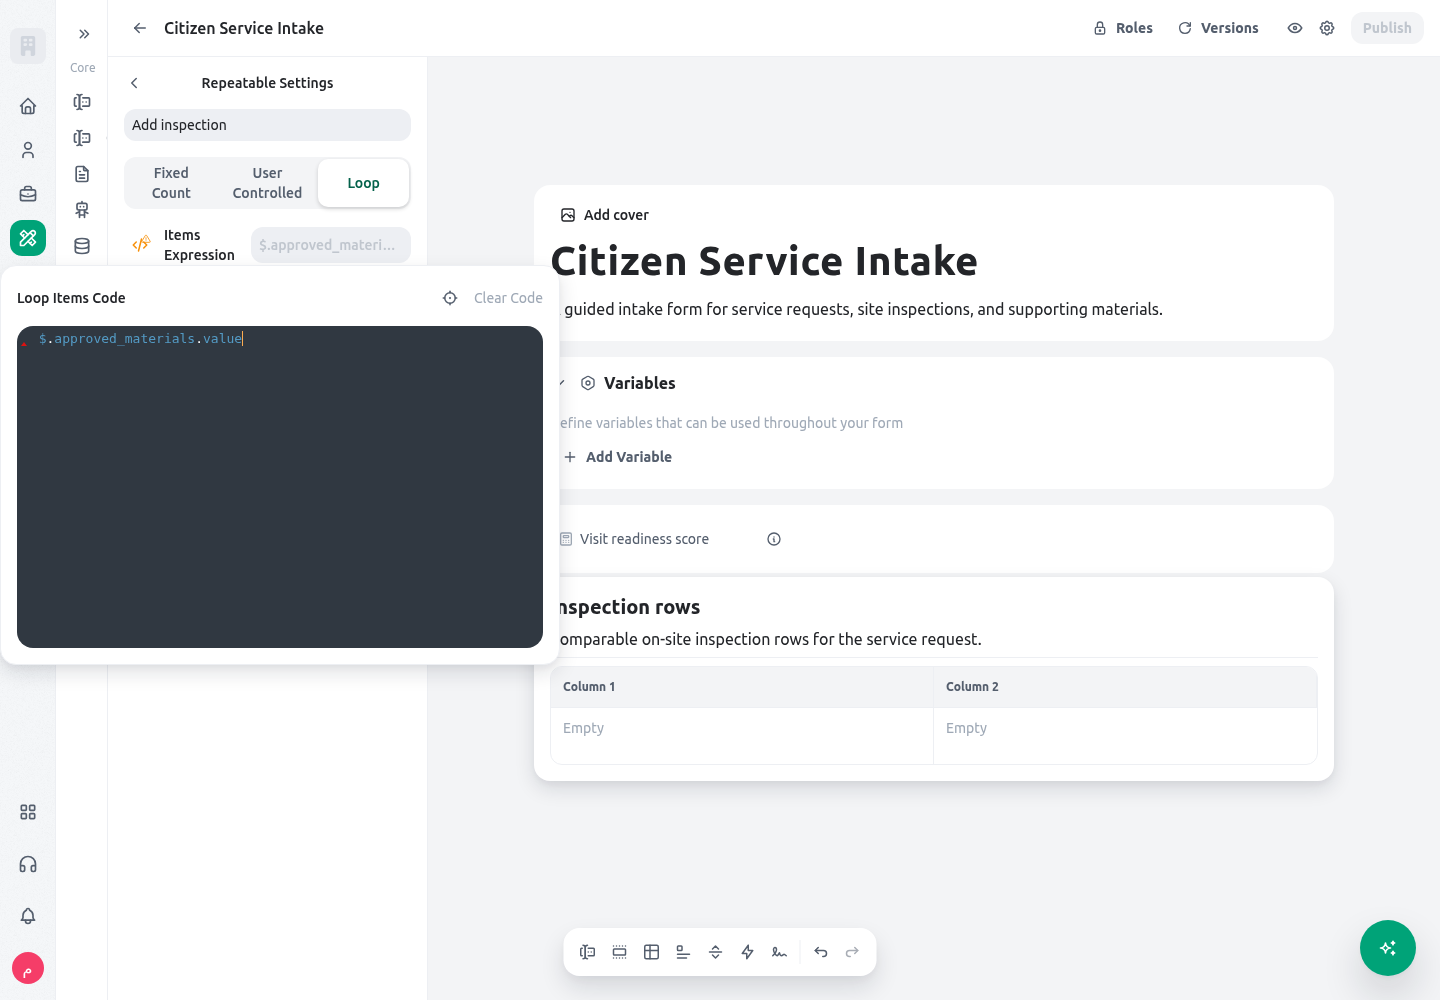Viewport: 1440px width, 1000px height.
Task: Select the first text-field icon under Core
Action: (82, 102)
